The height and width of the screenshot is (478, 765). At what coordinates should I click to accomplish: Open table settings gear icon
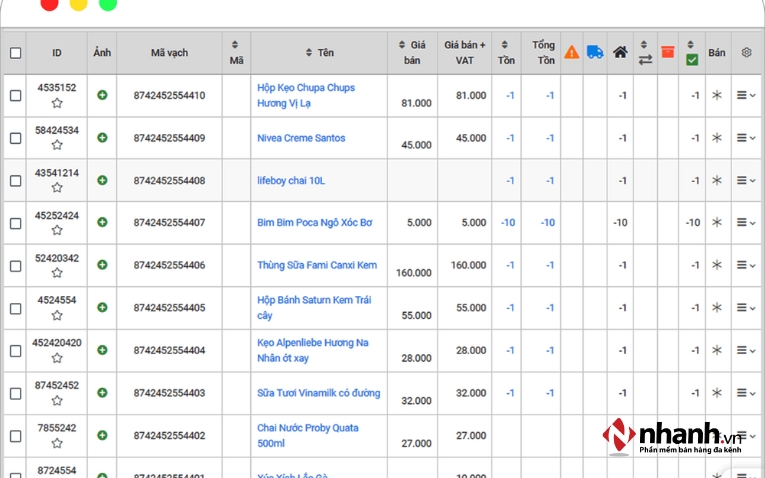point(746,52)
